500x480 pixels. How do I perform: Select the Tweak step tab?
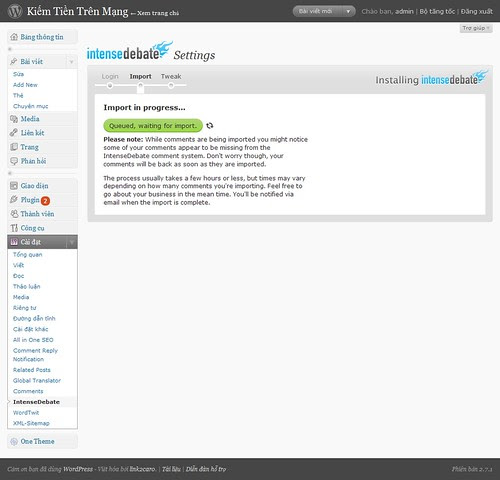[171, 76]
